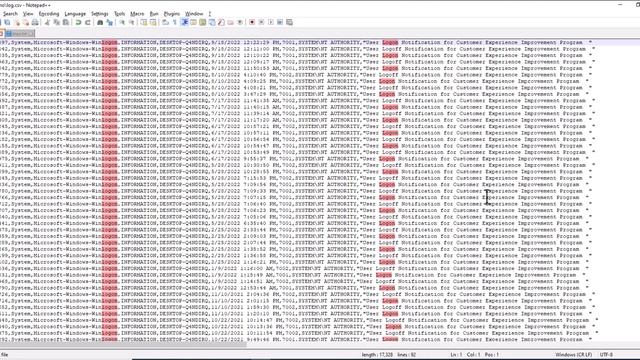Click the UTF-8 encoding status field

click(606, 355)
